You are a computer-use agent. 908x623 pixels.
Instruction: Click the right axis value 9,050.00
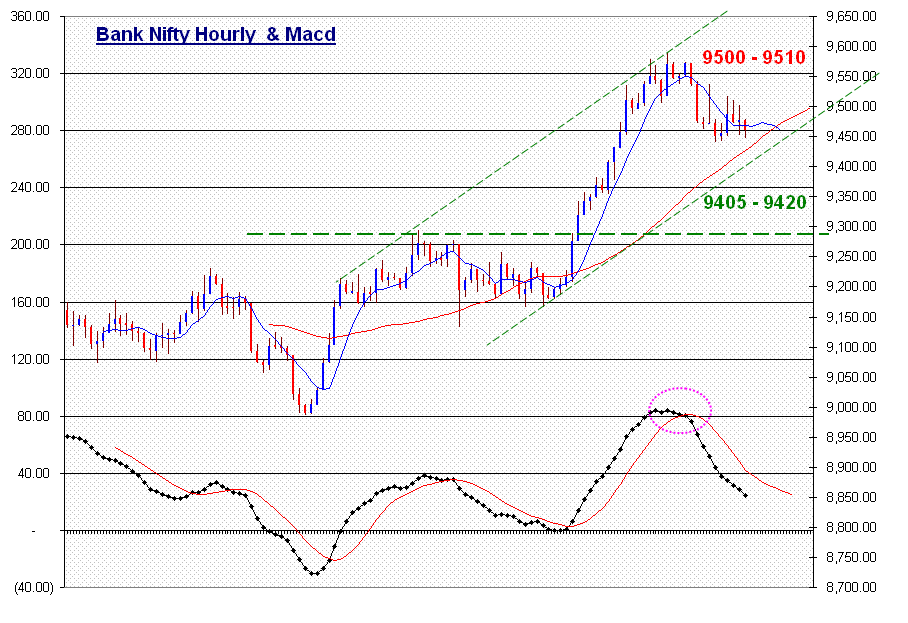851,378
